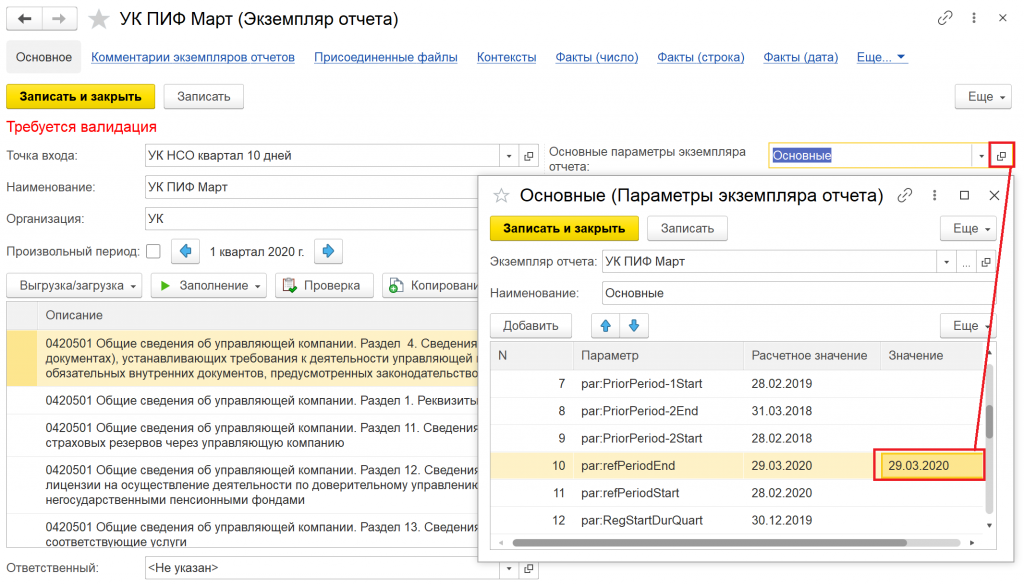This screenshot has width=1024, height=585.
Task: Click Организация field УК
Action: coord(312,219)
